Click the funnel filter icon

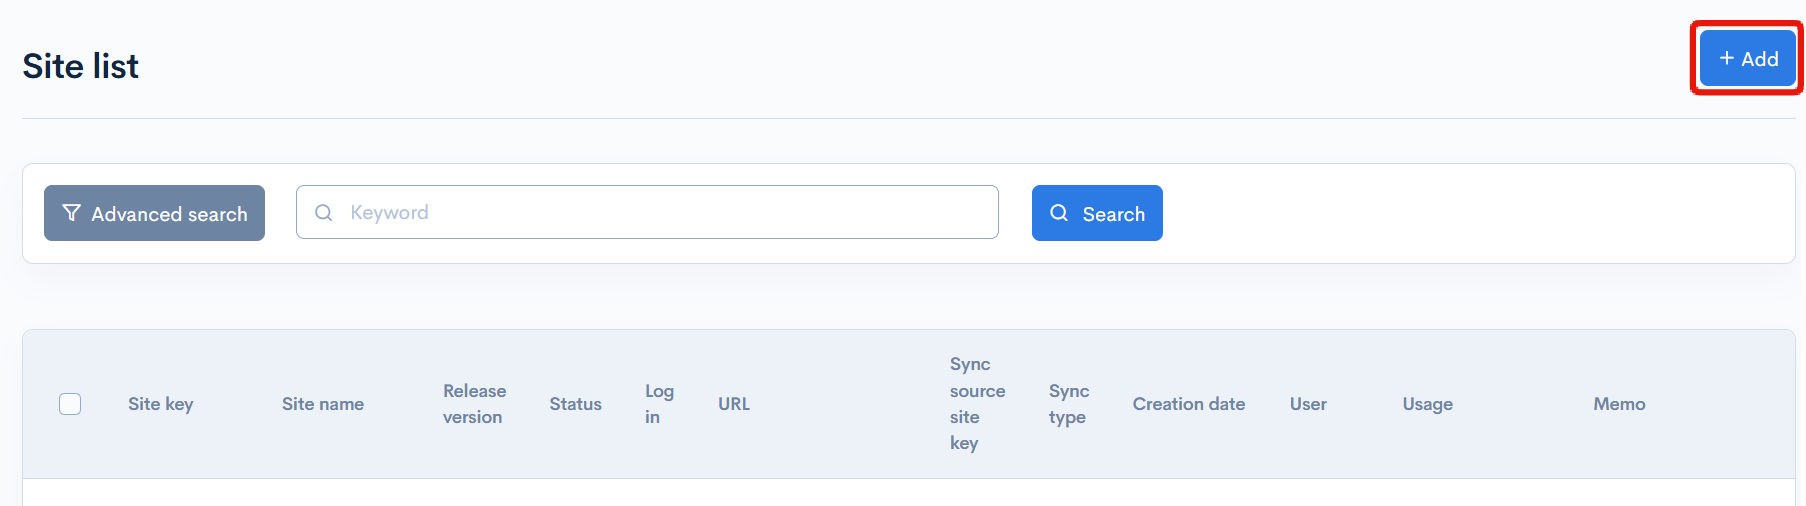tap(71, 213)
